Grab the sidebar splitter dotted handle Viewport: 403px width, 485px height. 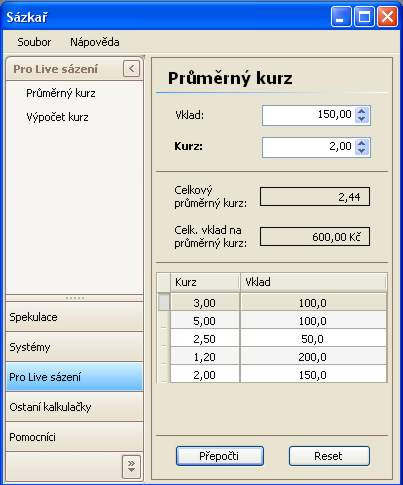point(75,298)
